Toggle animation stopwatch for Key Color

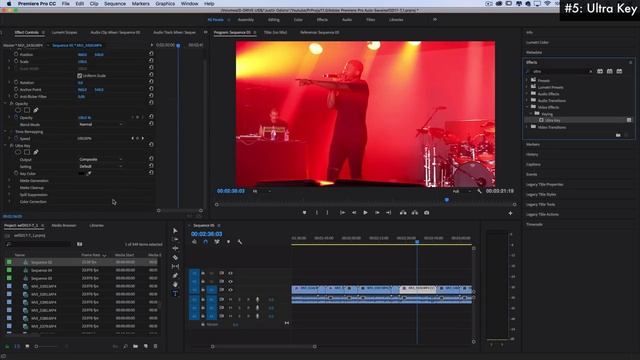coord(16,173)
